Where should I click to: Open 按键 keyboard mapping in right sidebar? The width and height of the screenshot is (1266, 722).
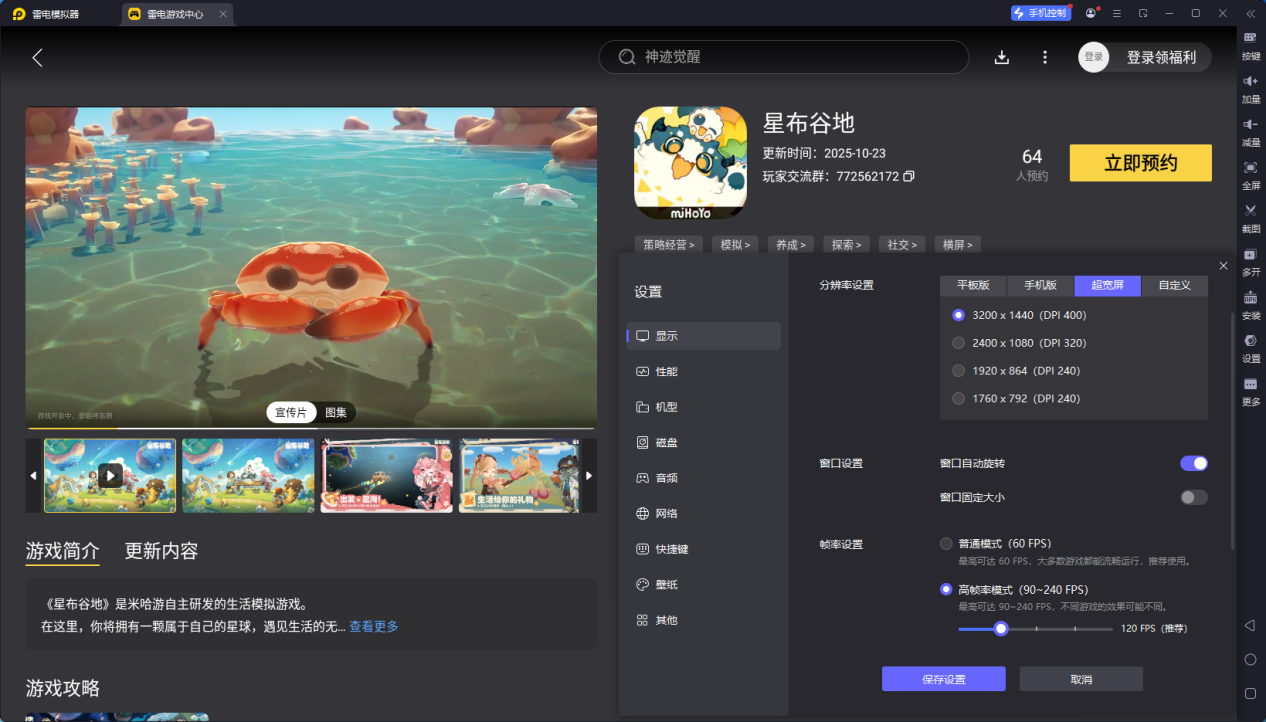1250,38
